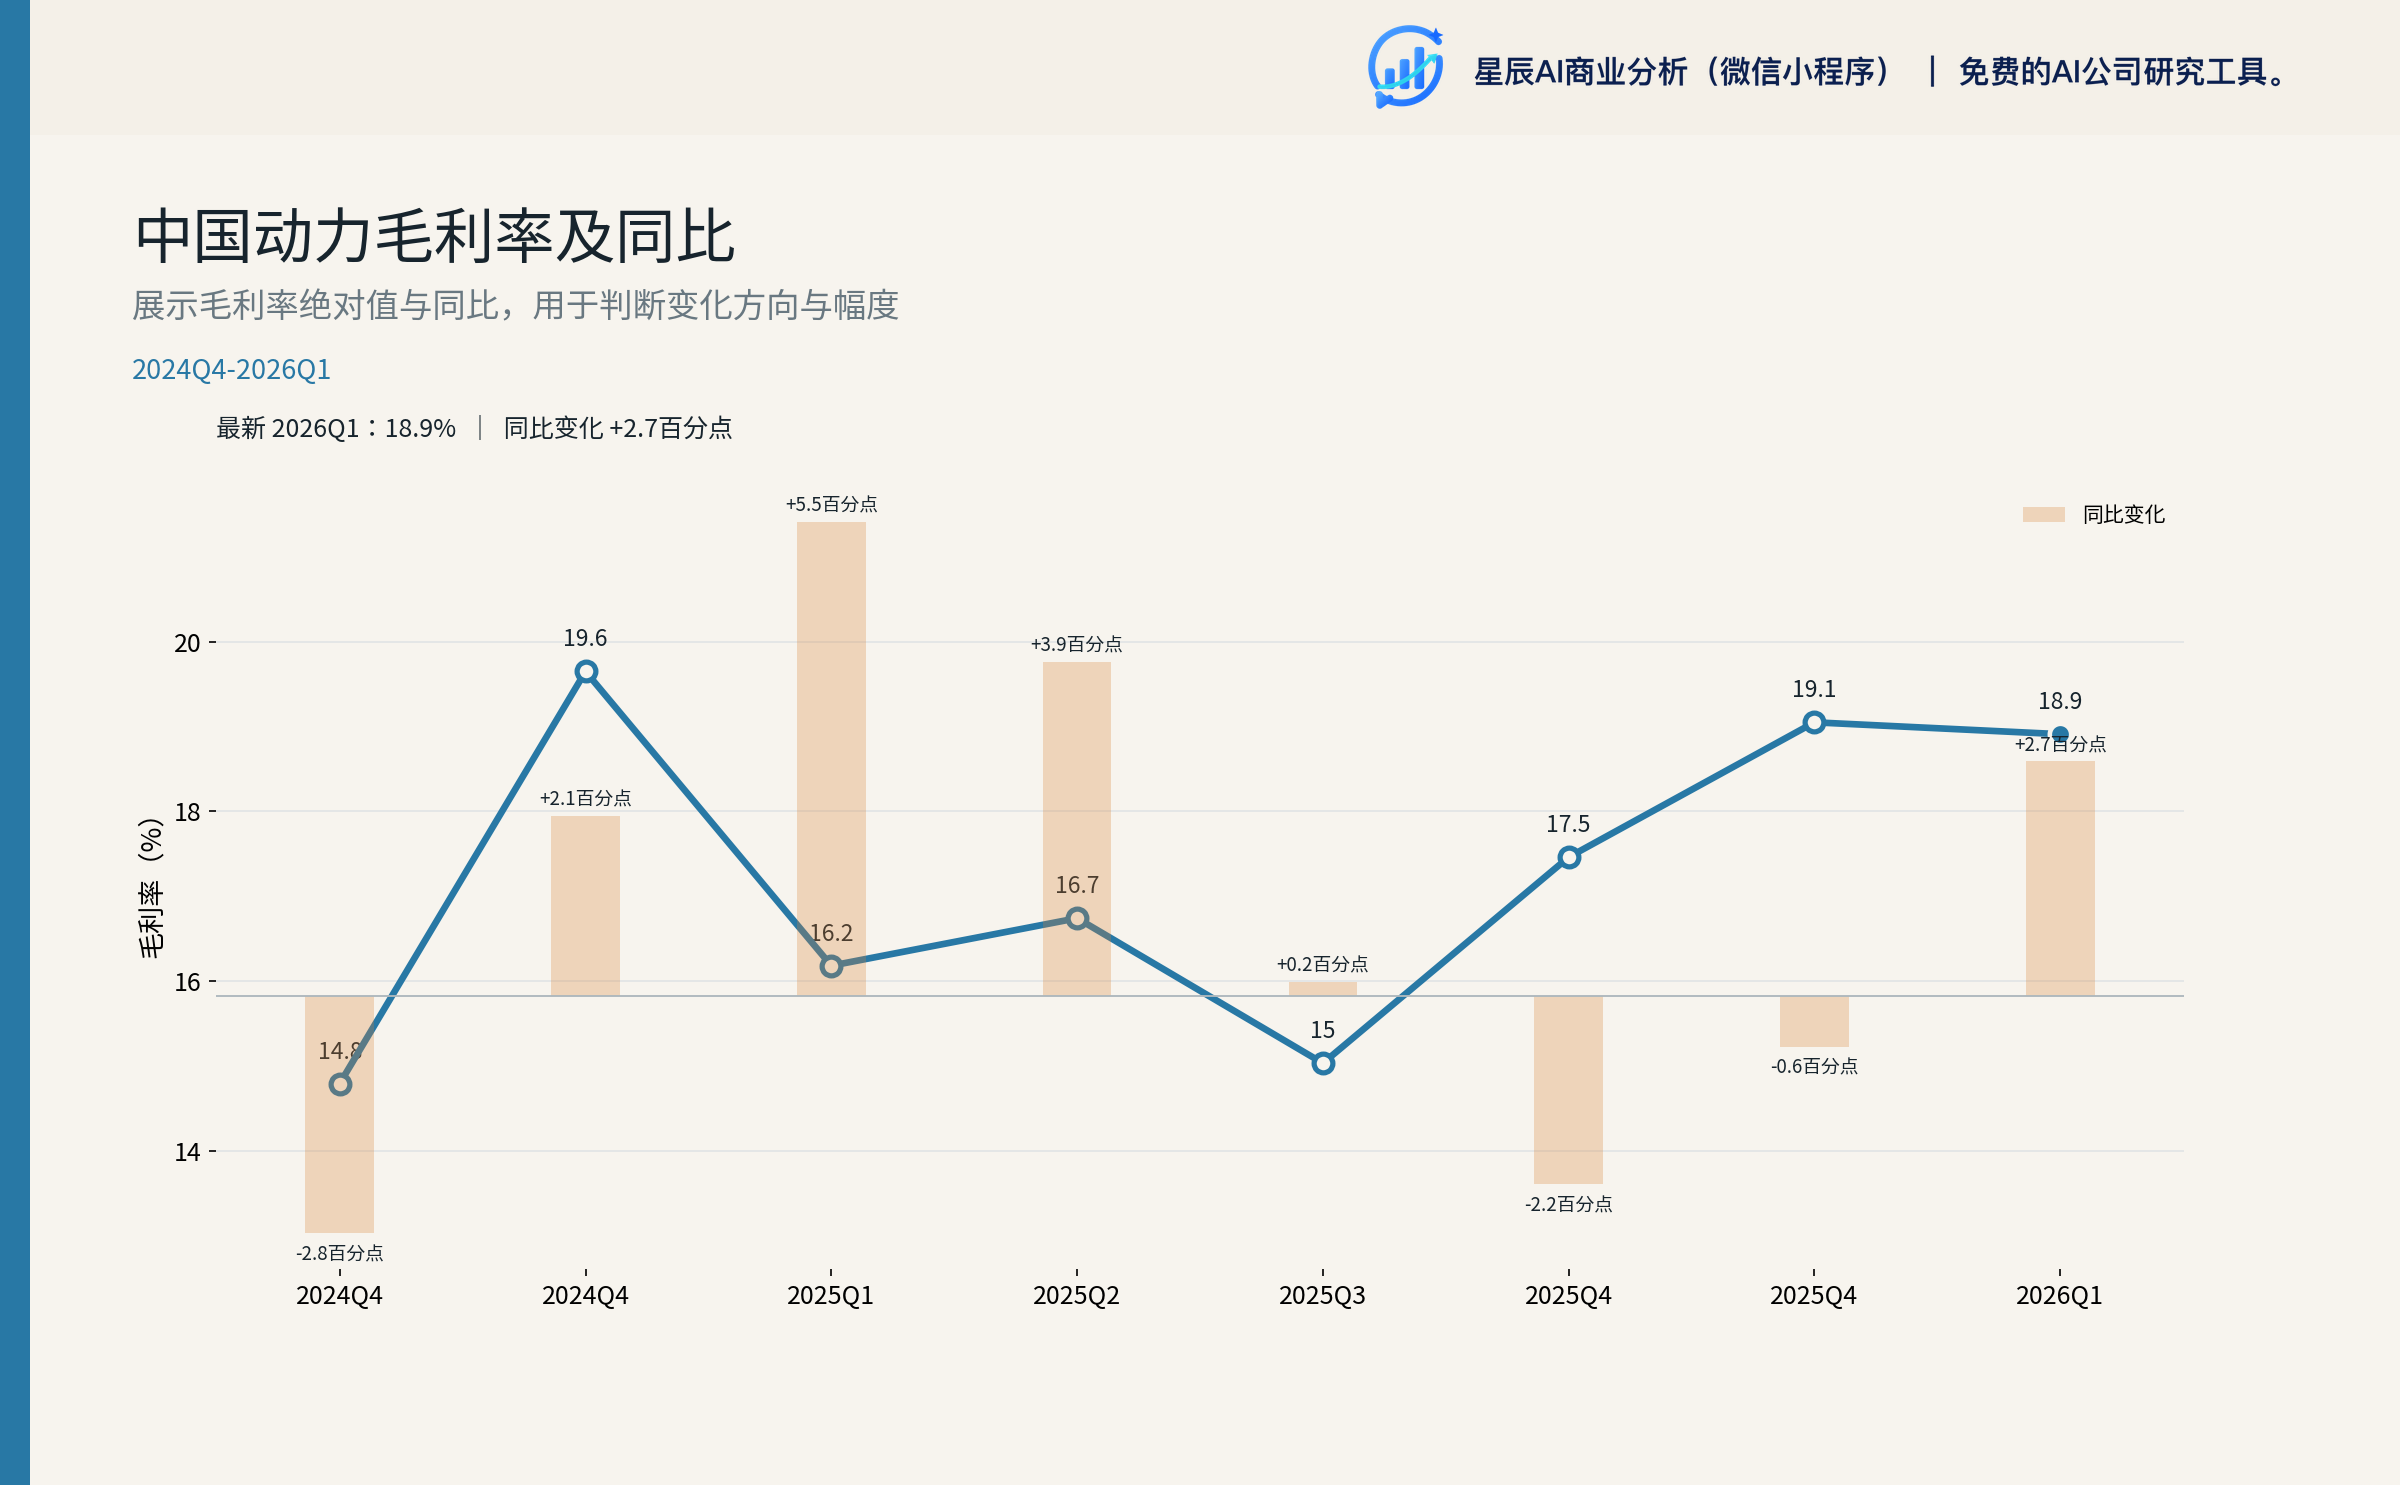The height and width of the screenshot is (1485, 2400).
Task: Click the header text 免费的AI公司研究工具。
Action: (2122, 72)
